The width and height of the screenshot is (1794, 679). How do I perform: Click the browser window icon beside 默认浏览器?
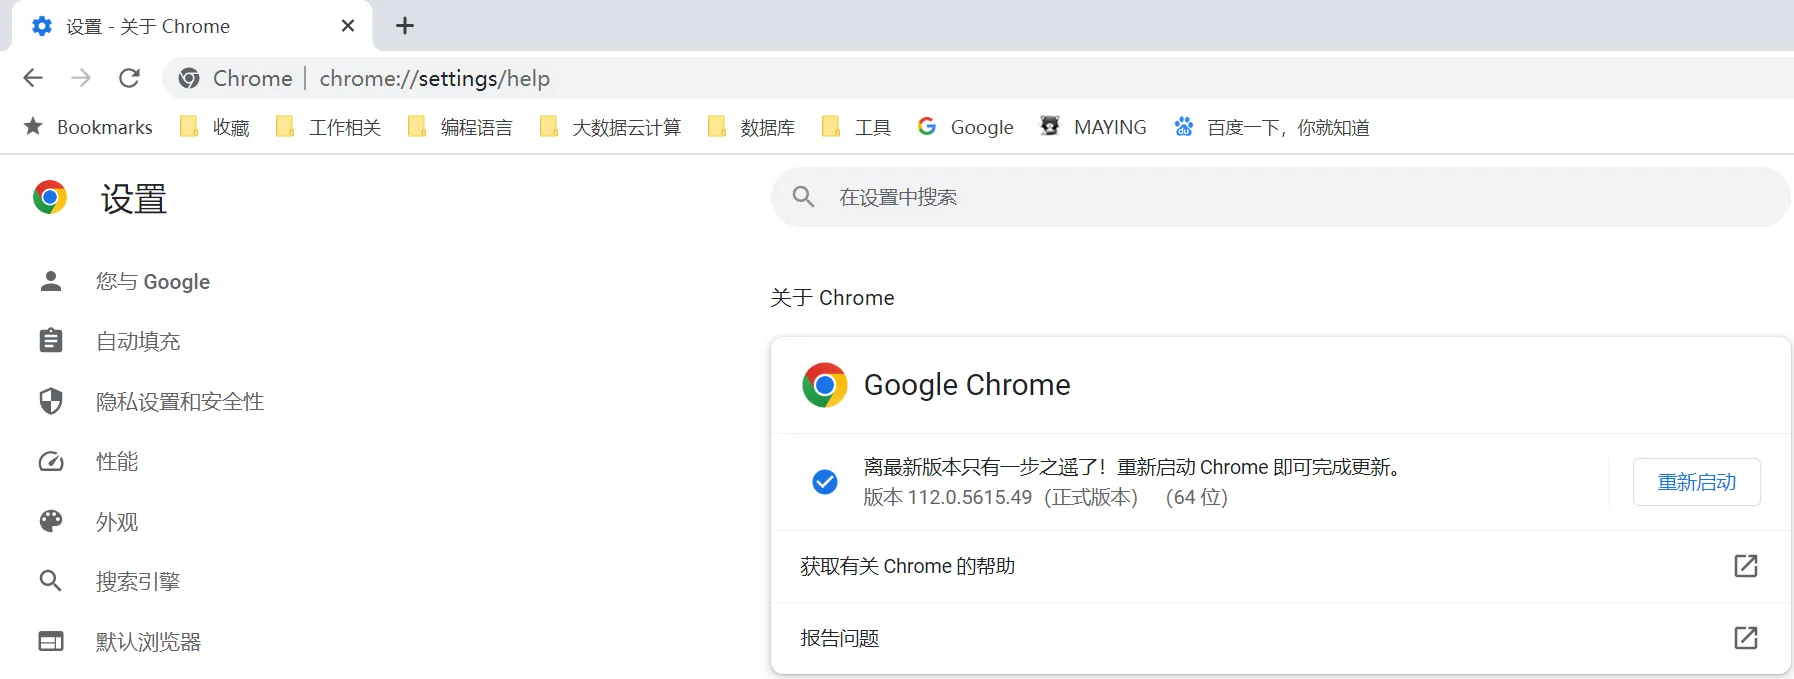point(51,641)
